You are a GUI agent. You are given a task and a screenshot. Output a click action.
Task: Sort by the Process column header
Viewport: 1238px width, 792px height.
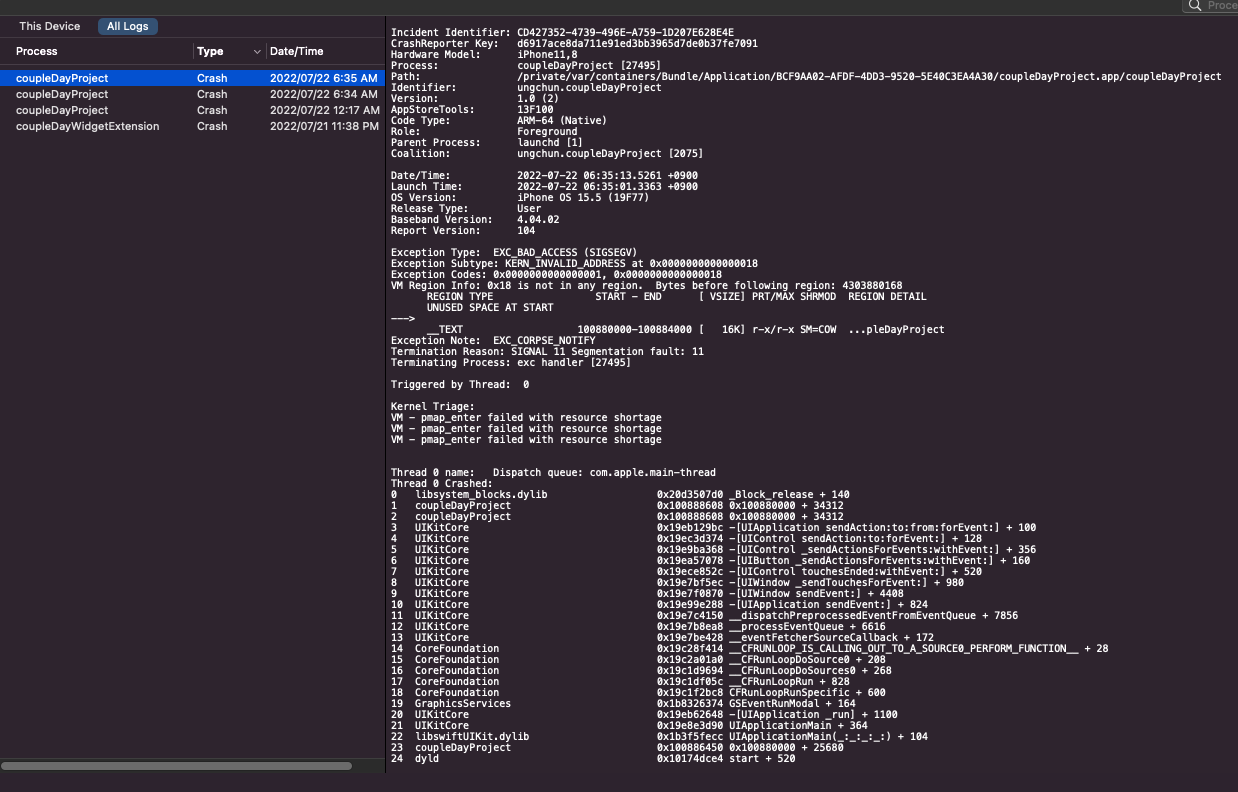pyautogui.click(x=37, y=51)
